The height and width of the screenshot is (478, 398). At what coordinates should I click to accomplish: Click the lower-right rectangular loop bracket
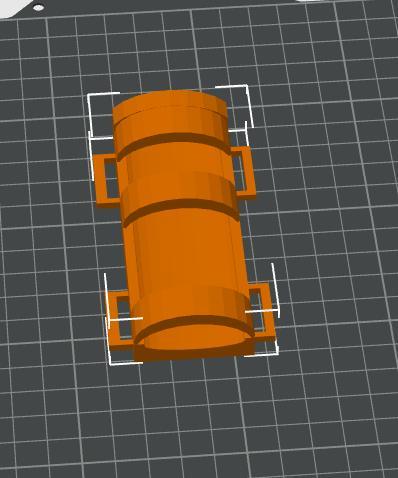click(263, 312)
